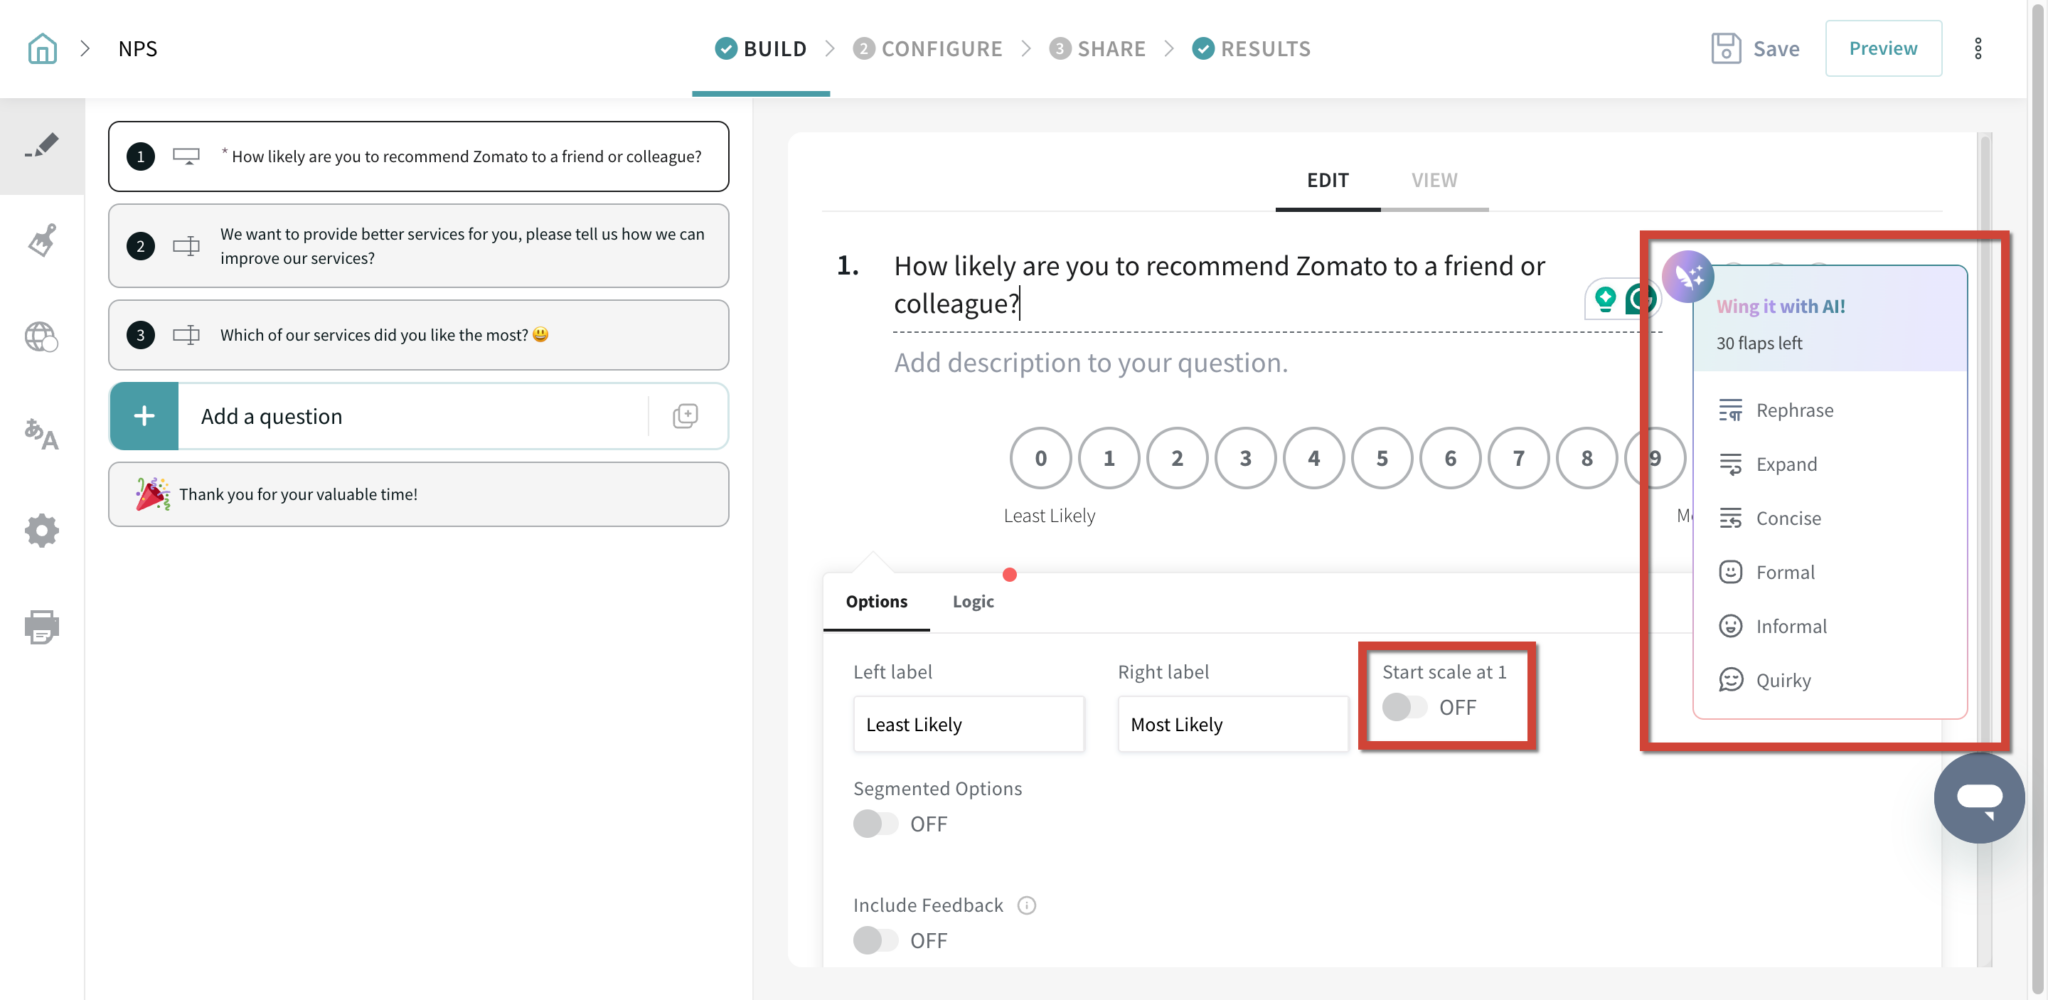Screen dimensions: 2048x1000
Task: Click the Preview button
Action: (x=1883, y=47)
